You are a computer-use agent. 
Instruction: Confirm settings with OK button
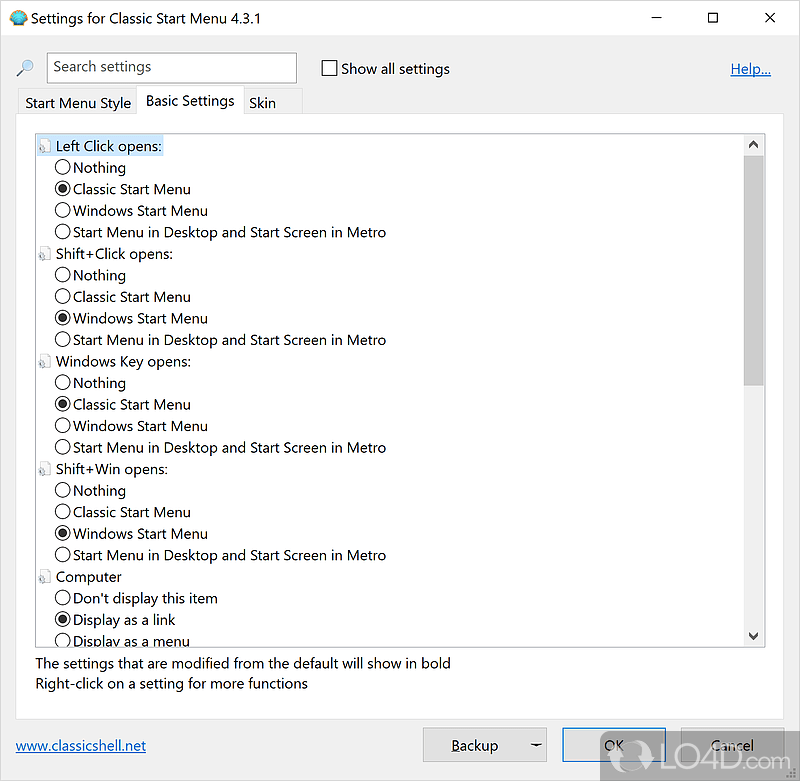point(614,745)
